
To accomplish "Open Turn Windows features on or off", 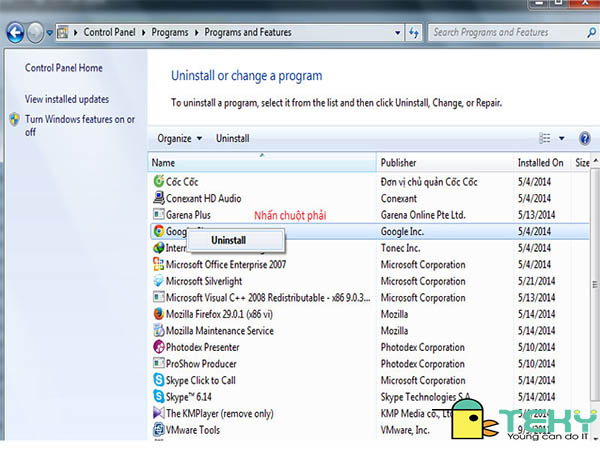I will pos(80,126).
